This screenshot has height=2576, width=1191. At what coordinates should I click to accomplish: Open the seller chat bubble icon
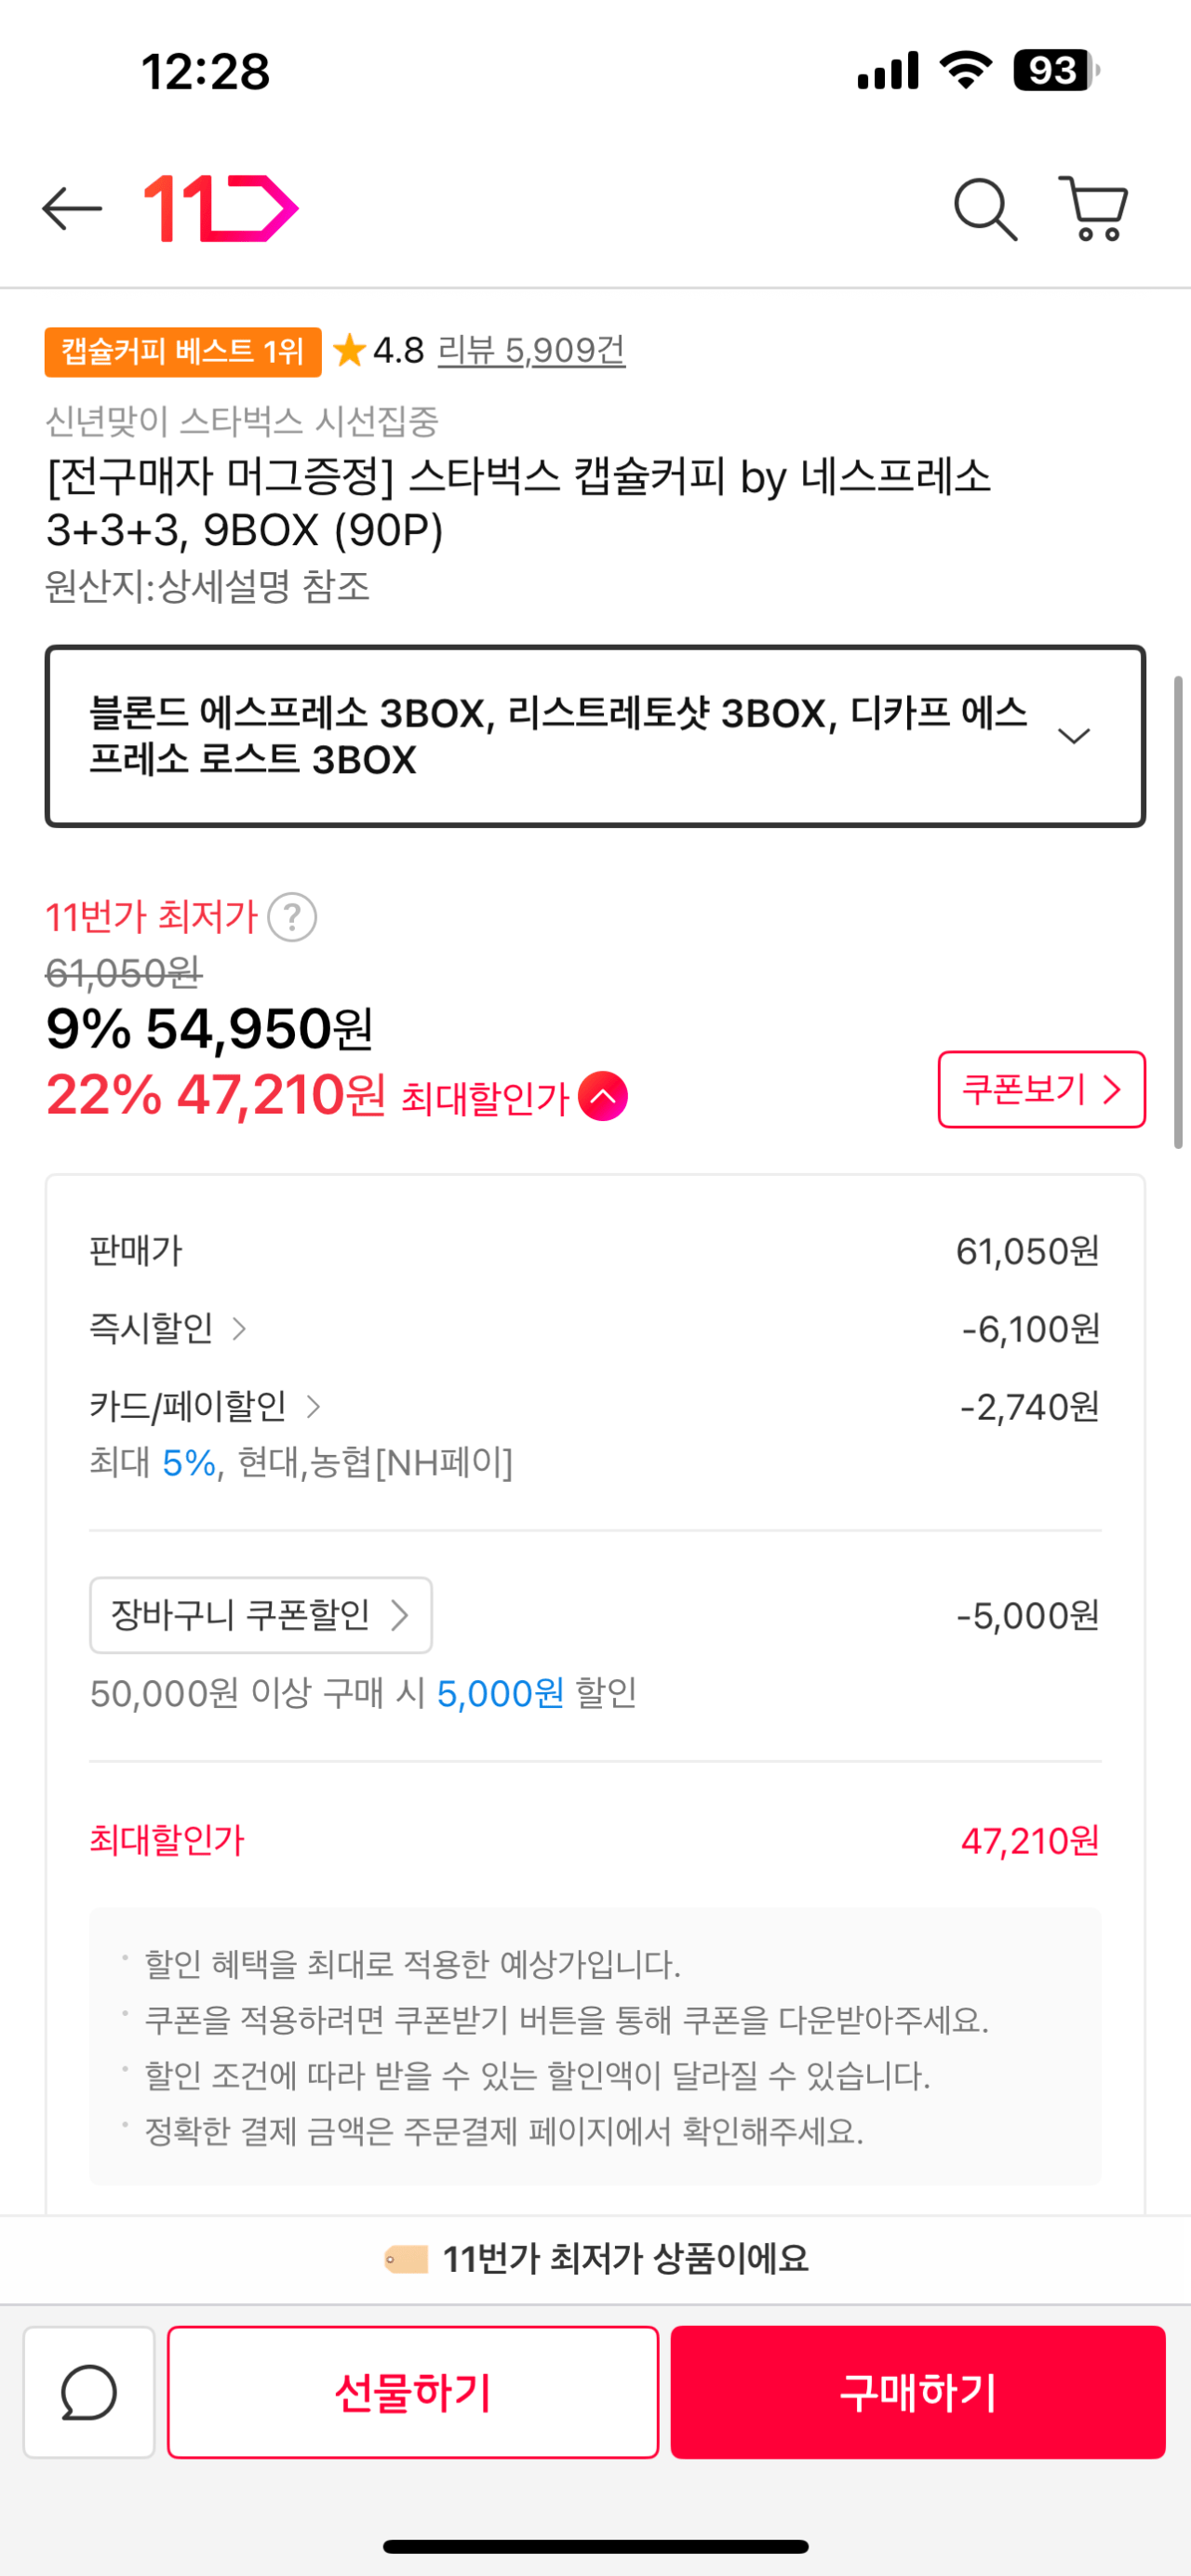click(x=89, y=2392)
